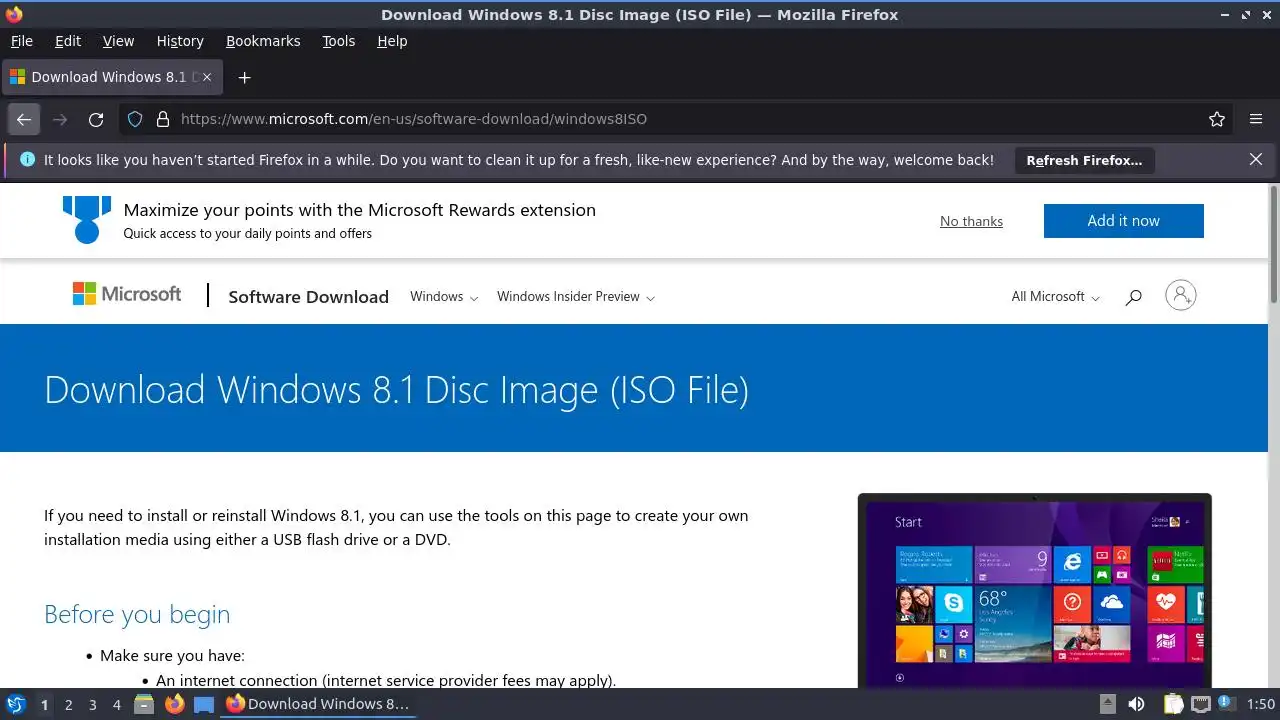Go back using the browser back arrow

[x=24, y=119]
